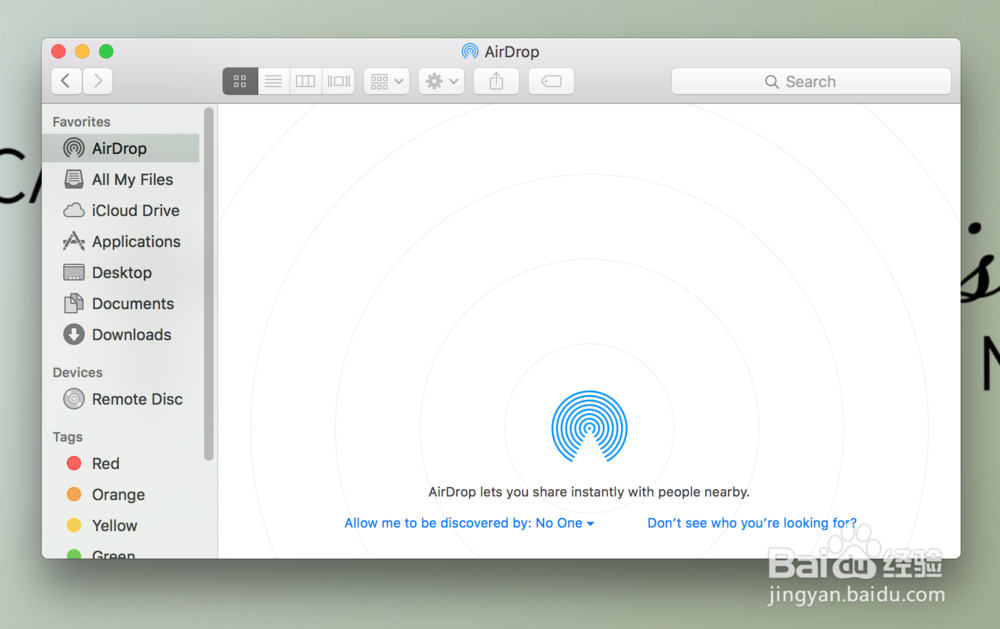Viewport: 1000px width, 629px height.
Task: Click the AirDrop icon in the title bar
Action: pos(470,51)
